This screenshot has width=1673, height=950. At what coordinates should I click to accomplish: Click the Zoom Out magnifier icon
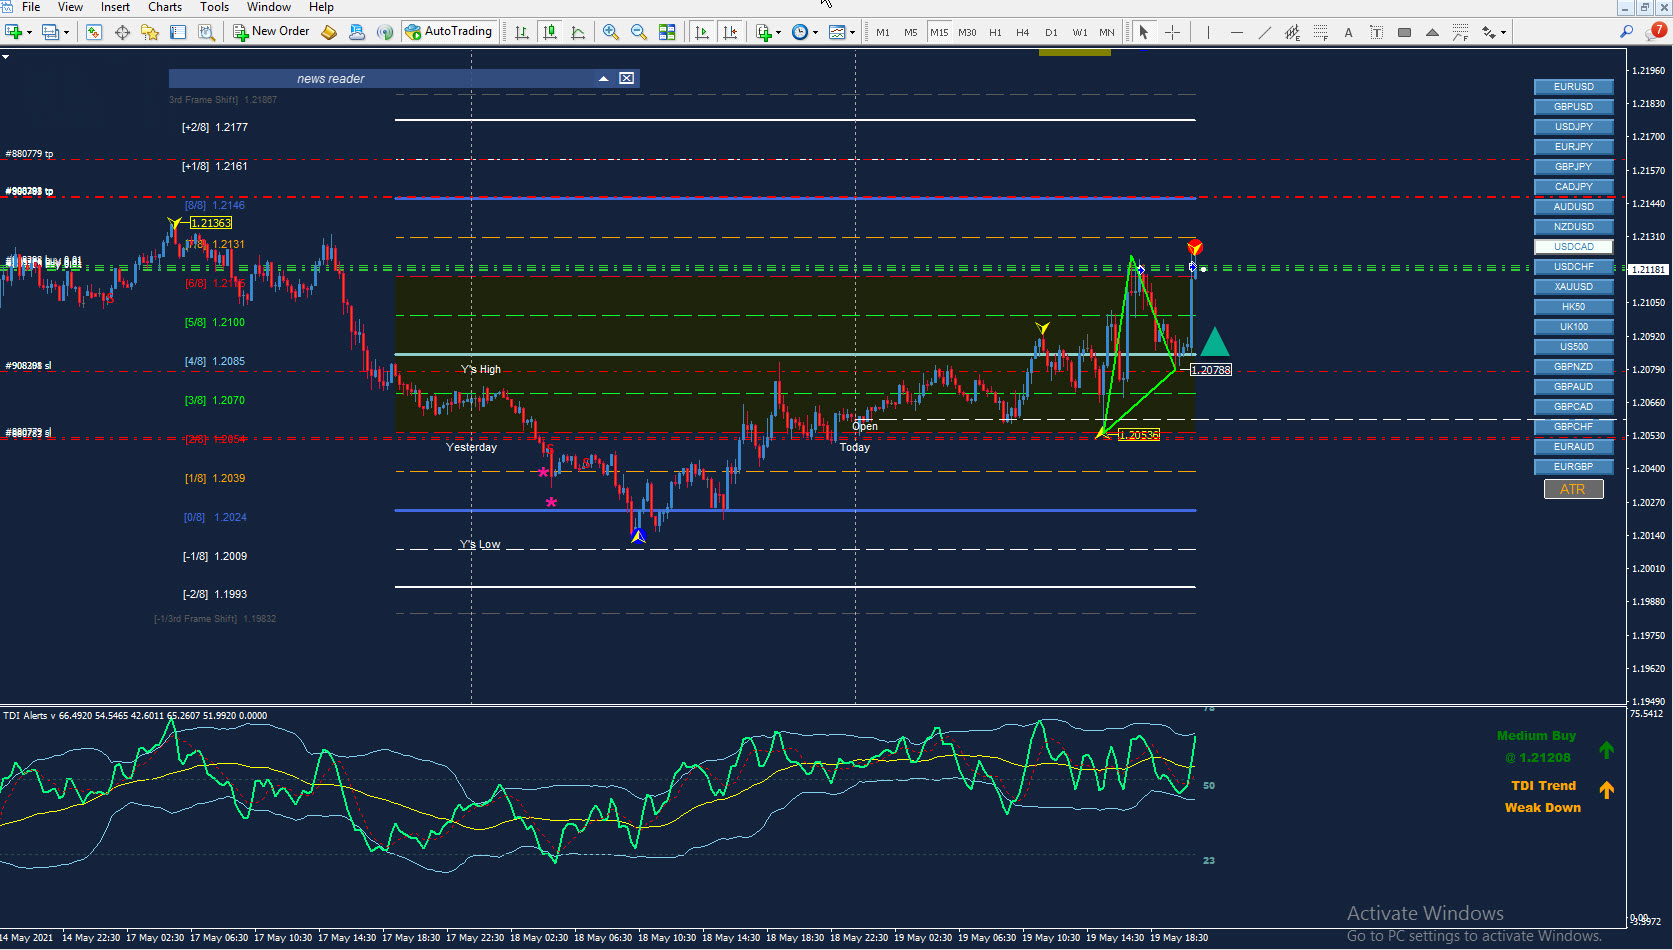[x=638, y=32]
